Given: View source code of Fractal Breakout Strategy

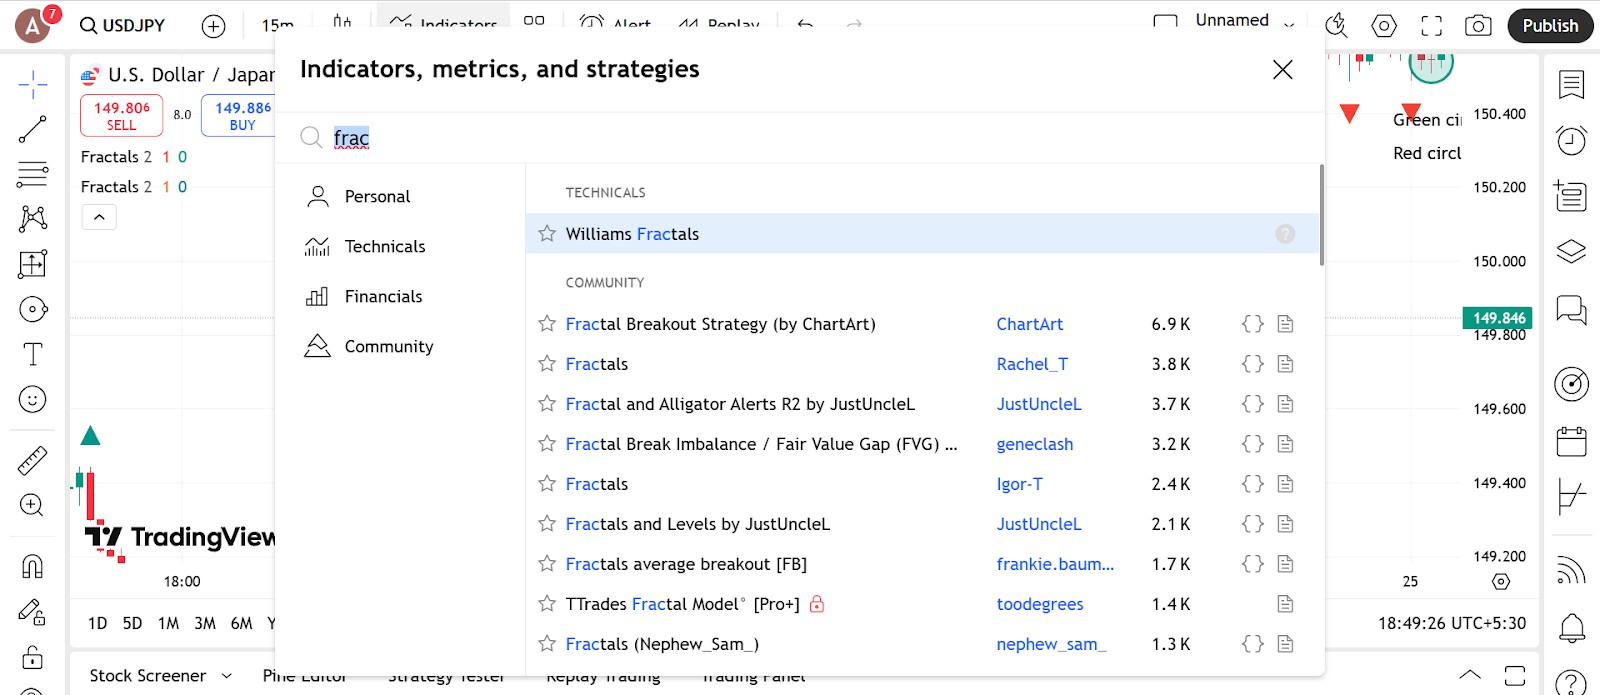Looking at the screenshot, I should [1252, 323].
